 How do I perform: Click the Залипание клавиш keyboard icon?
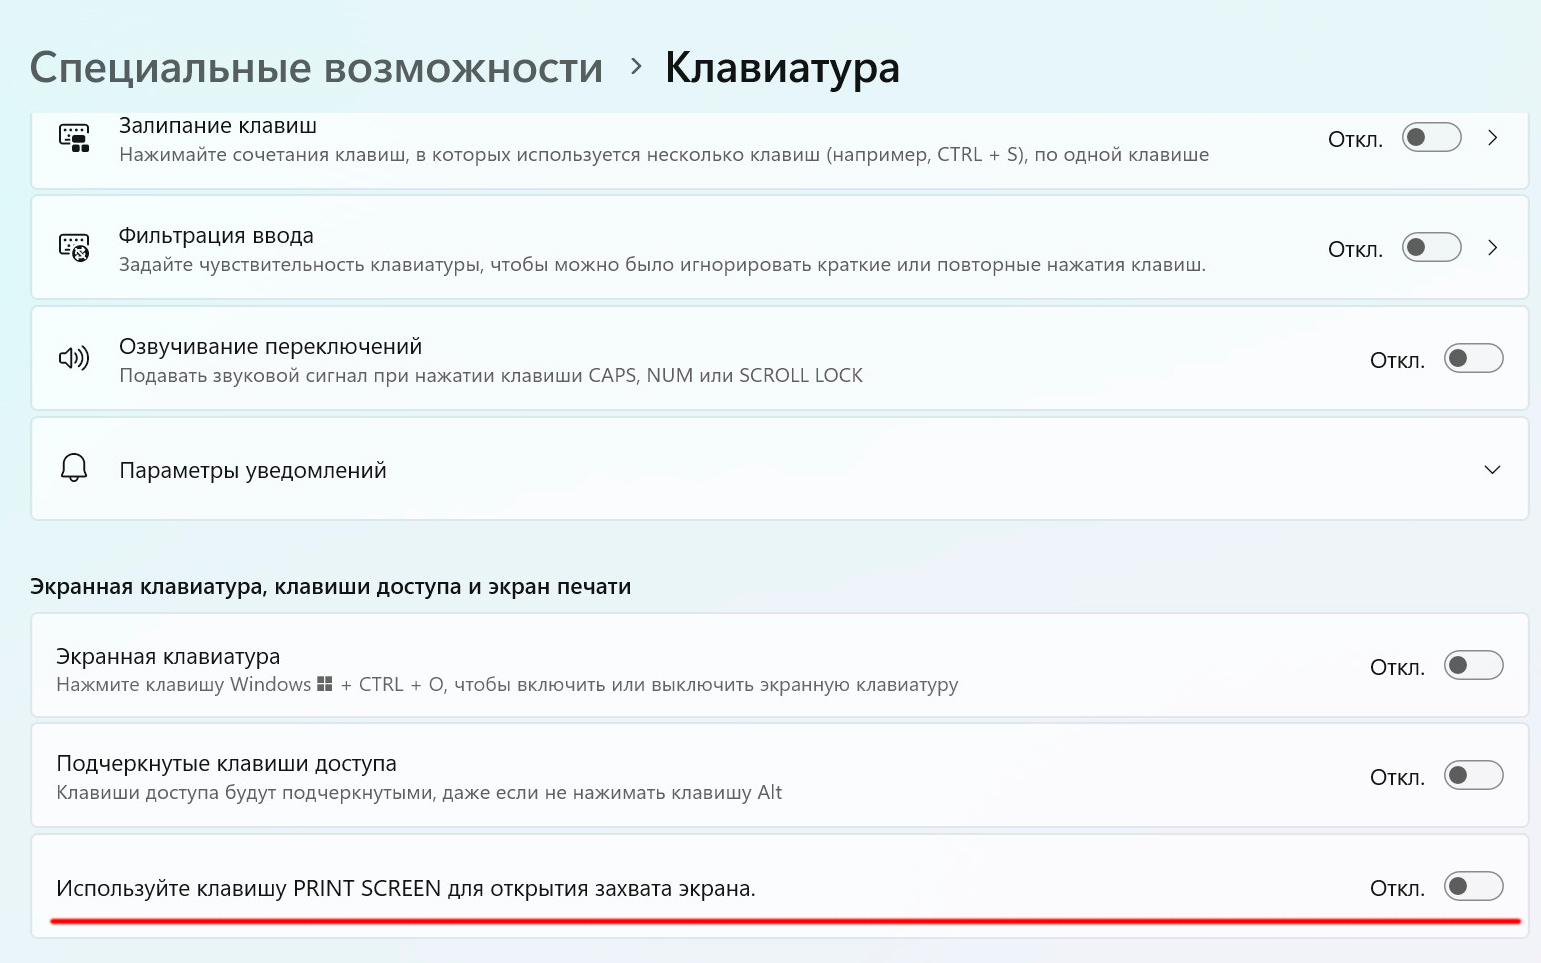[x=74, y=138]
